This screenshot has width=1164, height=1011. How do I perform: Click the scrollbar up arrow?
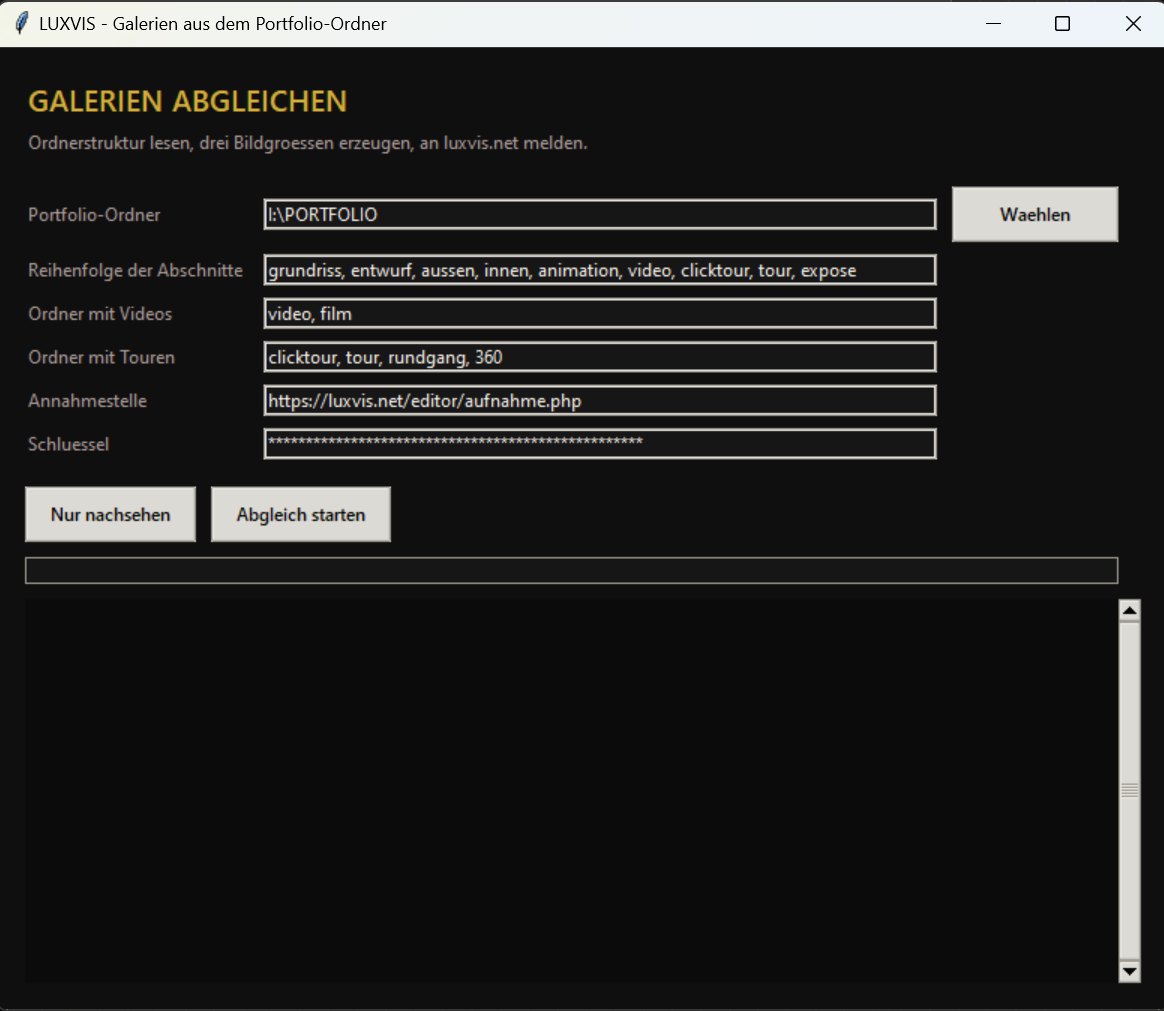[1129, 610]
